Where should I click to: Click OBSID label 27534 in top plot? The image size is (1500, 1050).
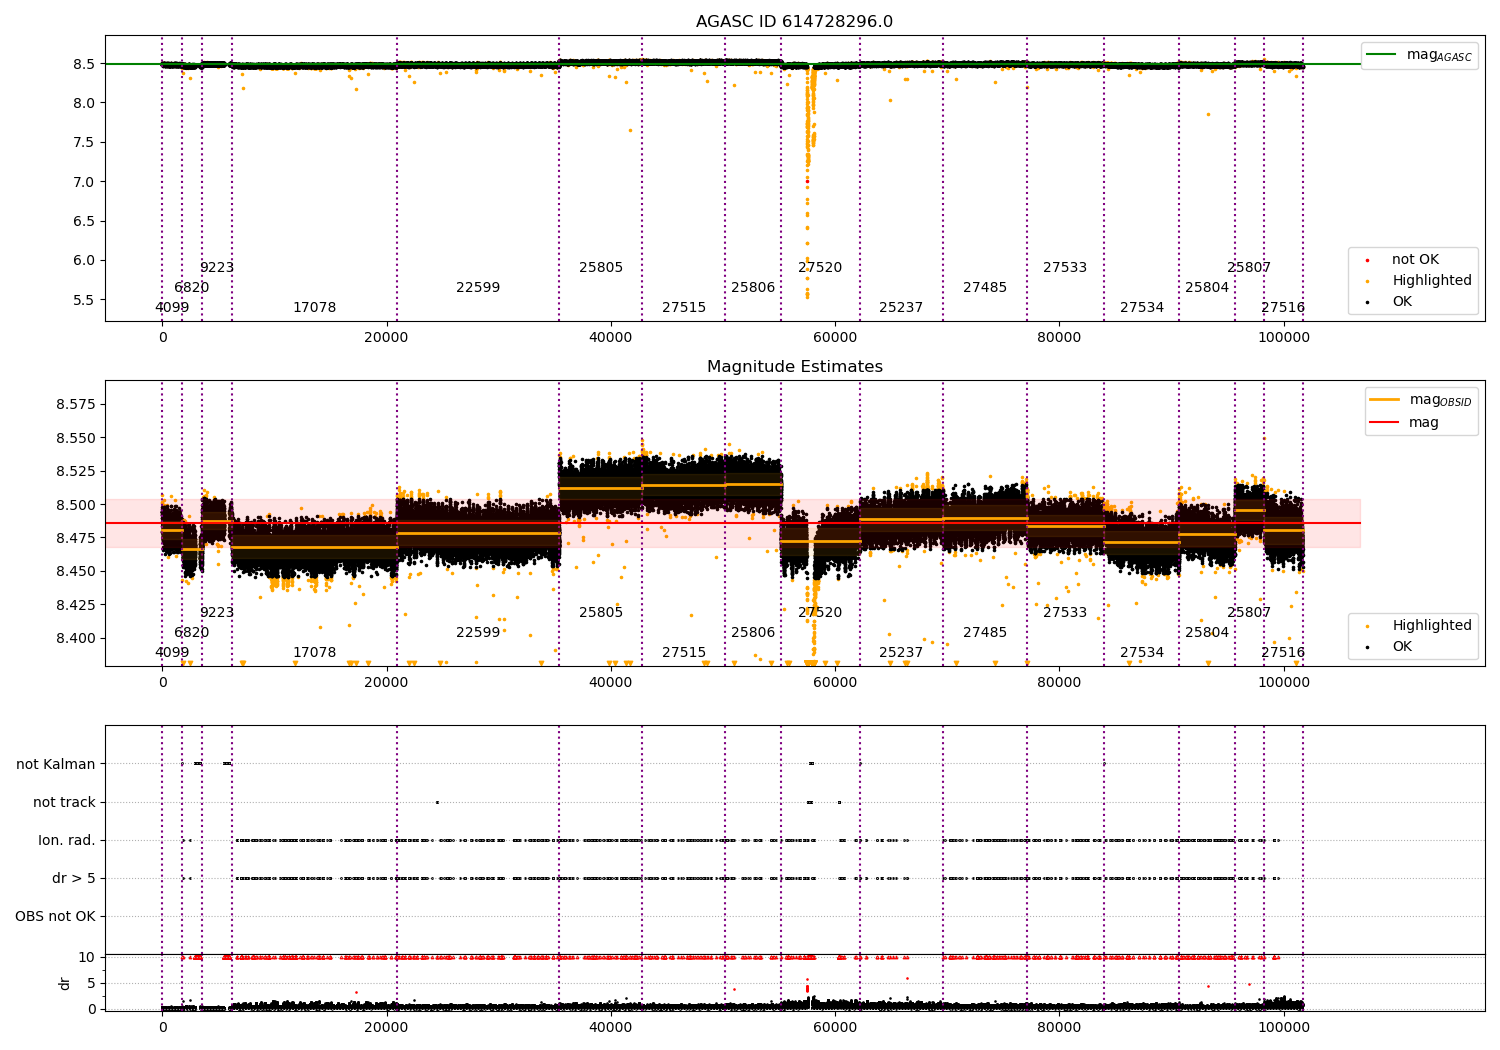(x=1142, y=308)
